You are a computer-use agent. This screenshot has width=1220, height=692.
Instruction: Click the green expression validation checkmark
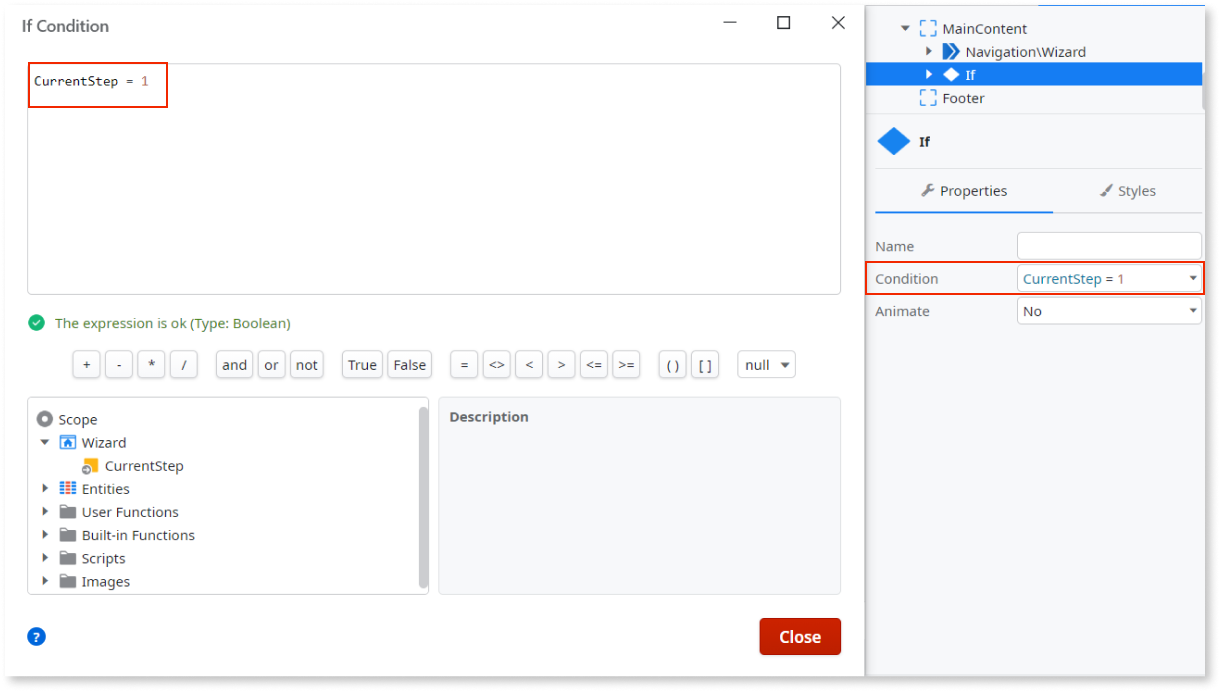click(37, 322)
